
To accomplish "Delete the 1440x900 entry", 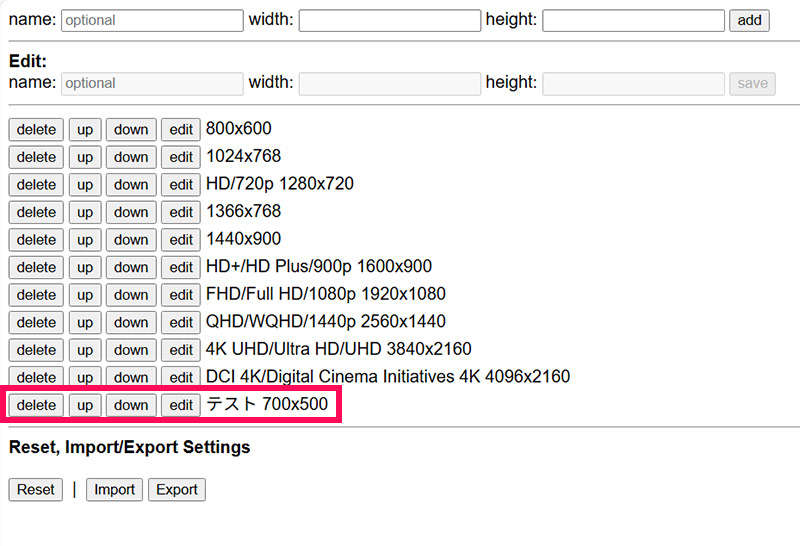I will point(36,240).
